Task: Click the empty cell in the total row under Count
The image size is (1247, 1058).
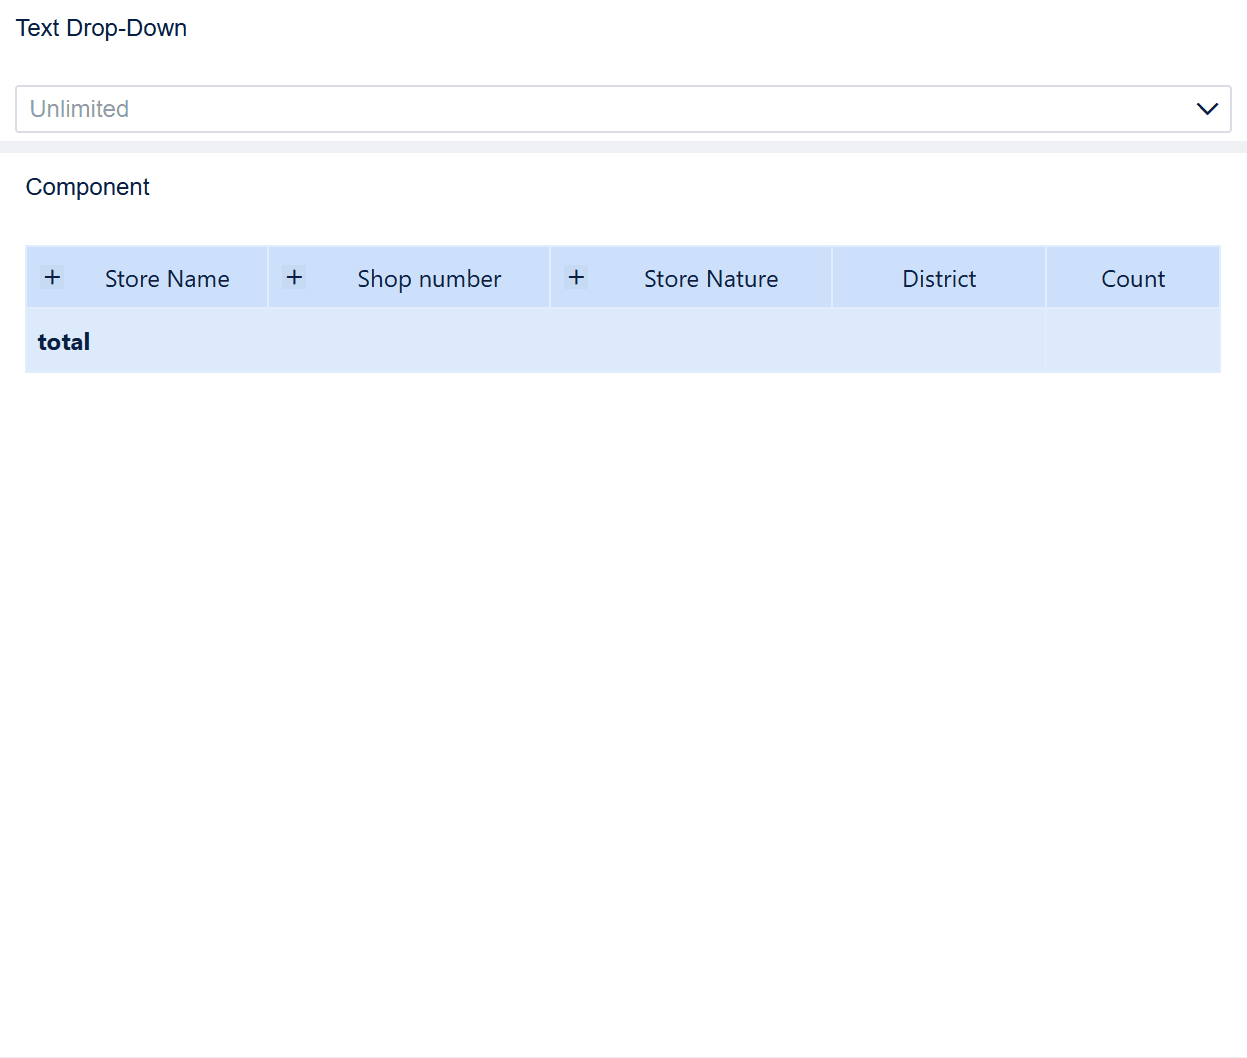Action: [1133, 341]
